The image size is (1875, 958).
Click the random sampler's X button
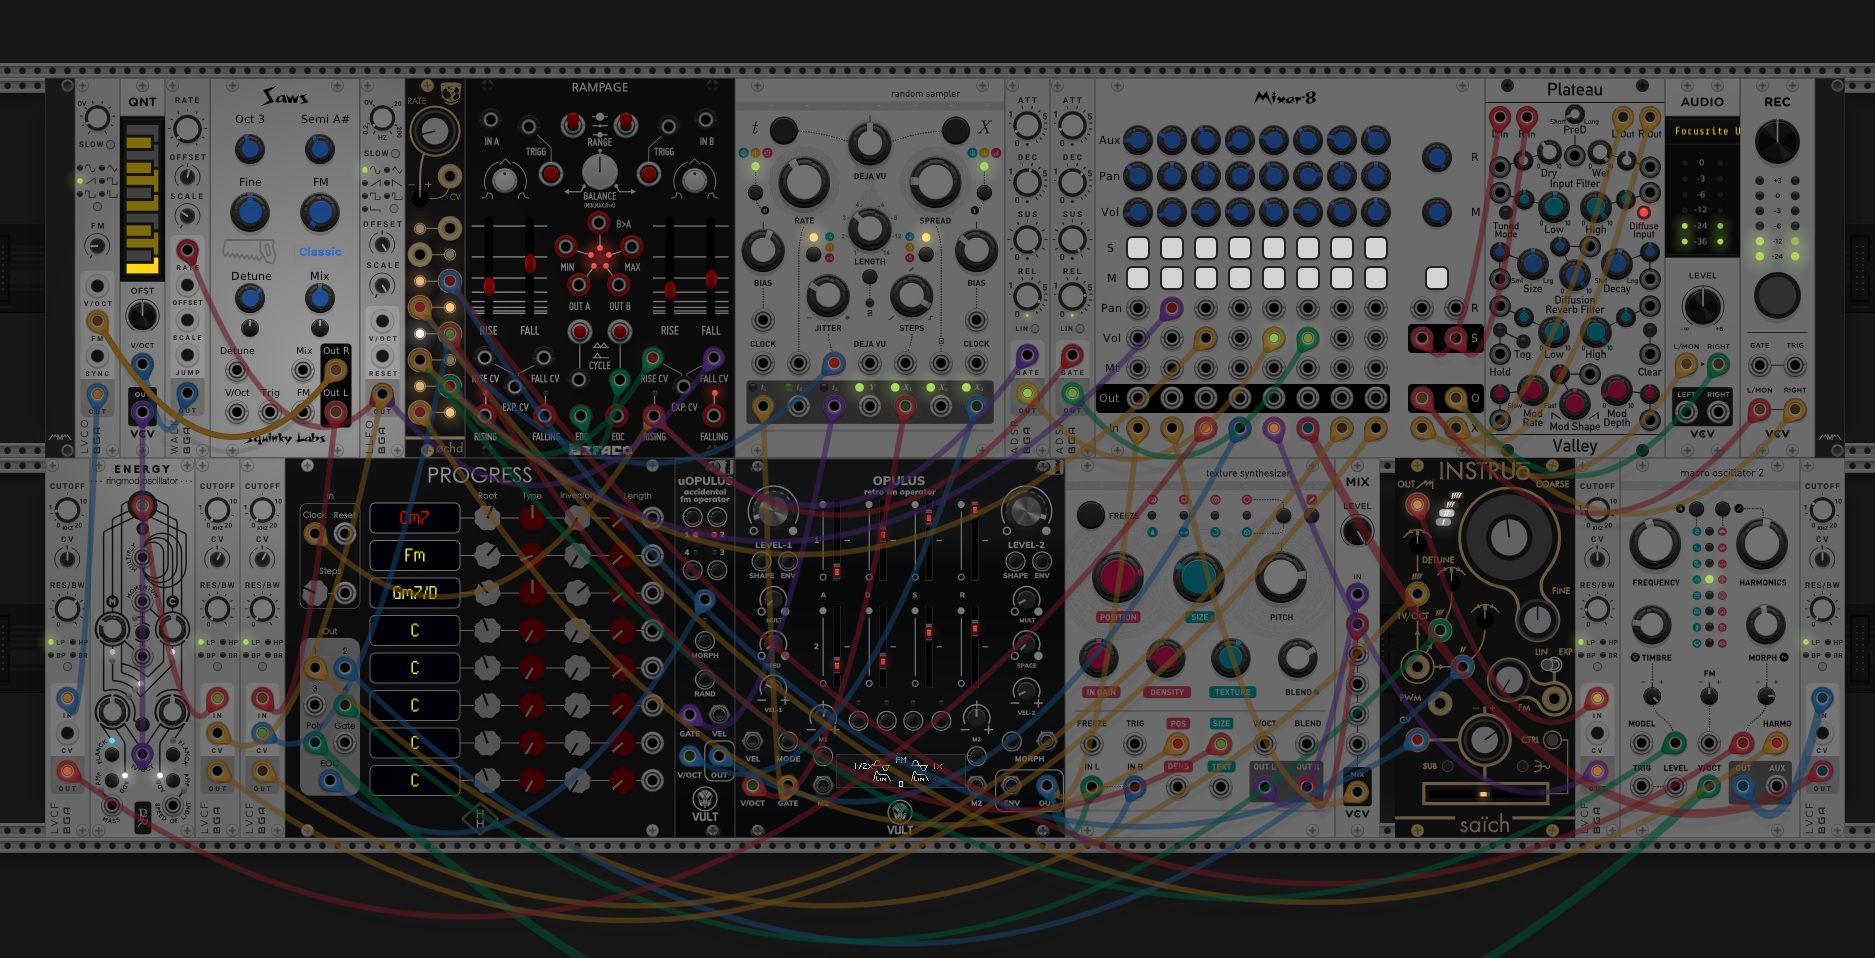(x=955, y=129)
